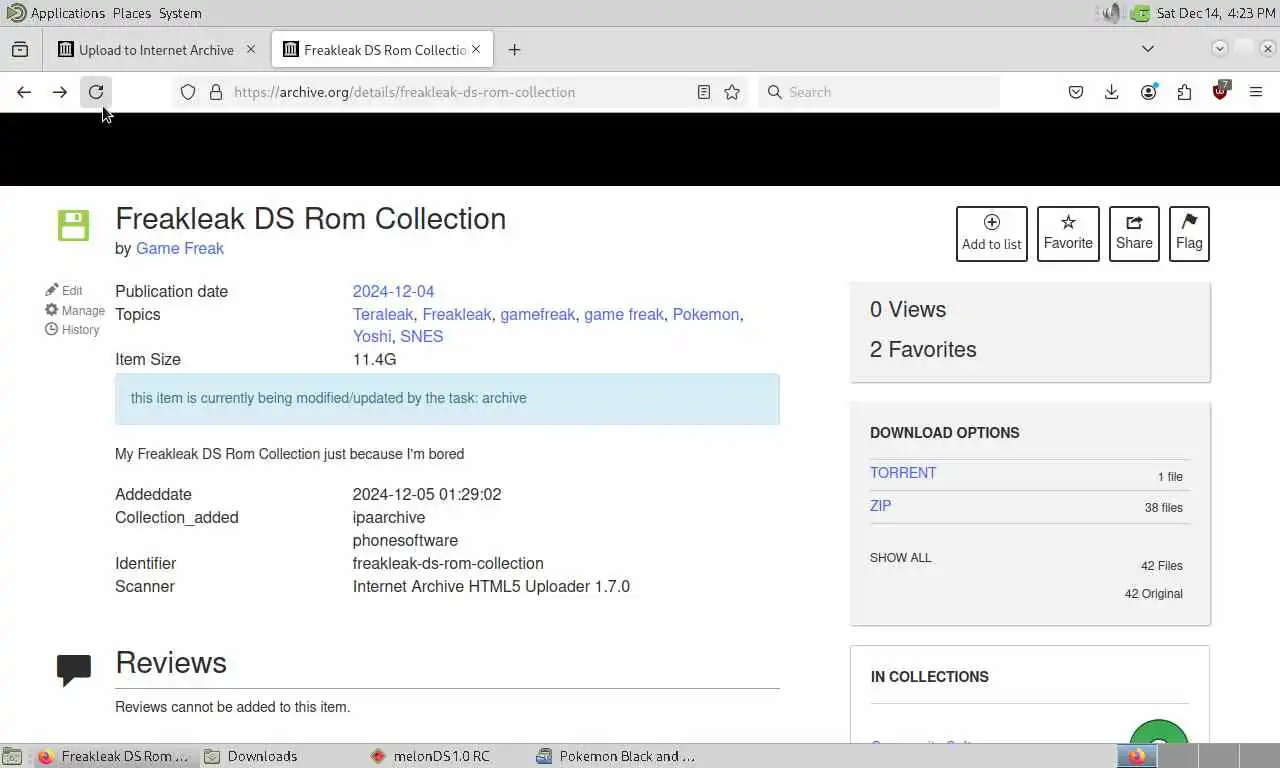Image resolution: width=1280 pixels, height=768 pixels.
Task: Click the show desktop icon in the bottom panel
Action: pyautogui.click(x=12, y=756)
